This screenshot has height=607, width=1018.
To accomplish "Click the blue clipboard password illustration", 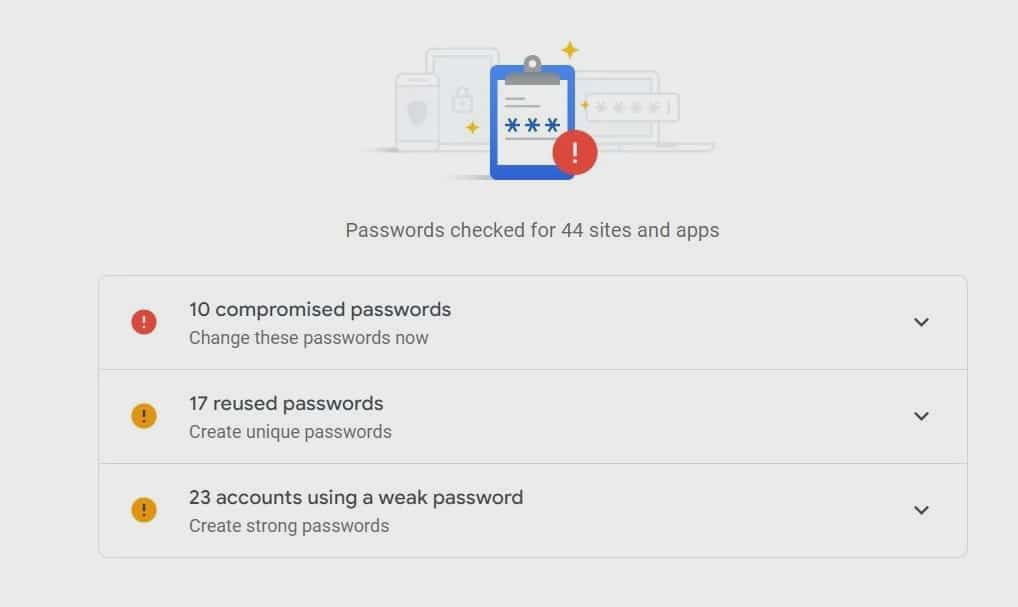I will click(532, 119).
